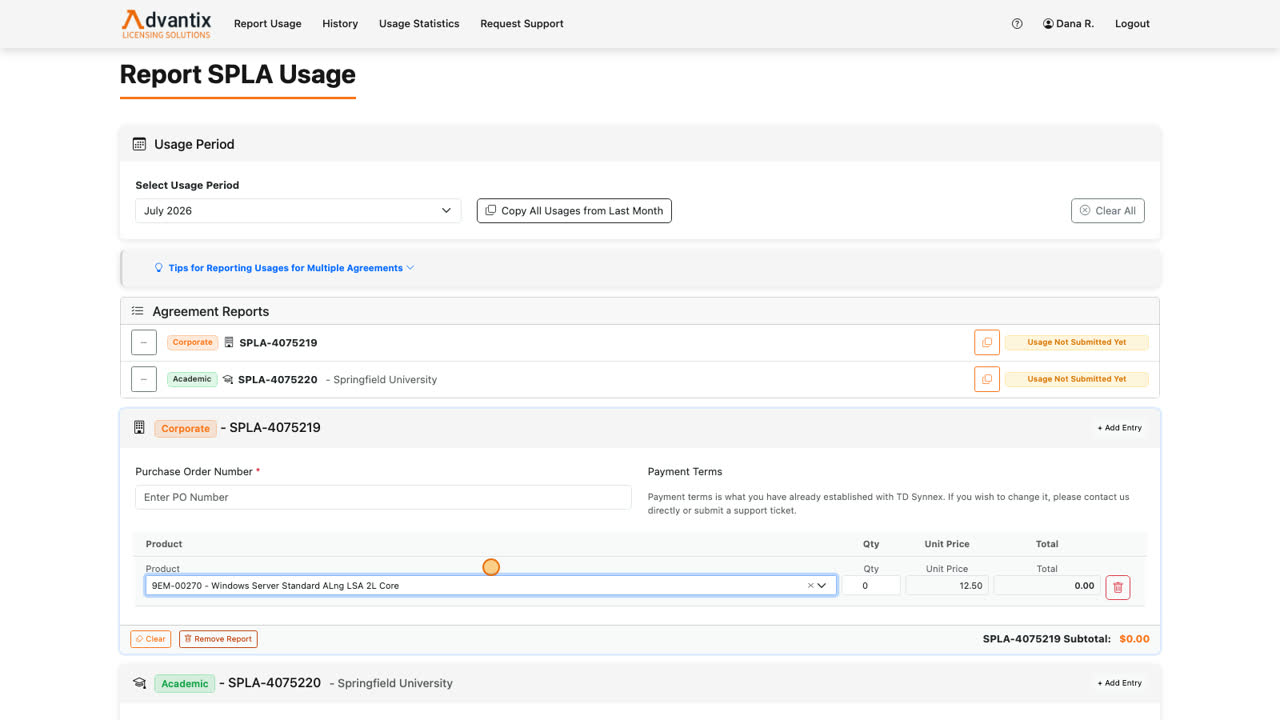Screen dimensions: 1280x720
Task: Click the list icon beside Agreement Reports
Action: pyautogui.click(x=138, y=312)
